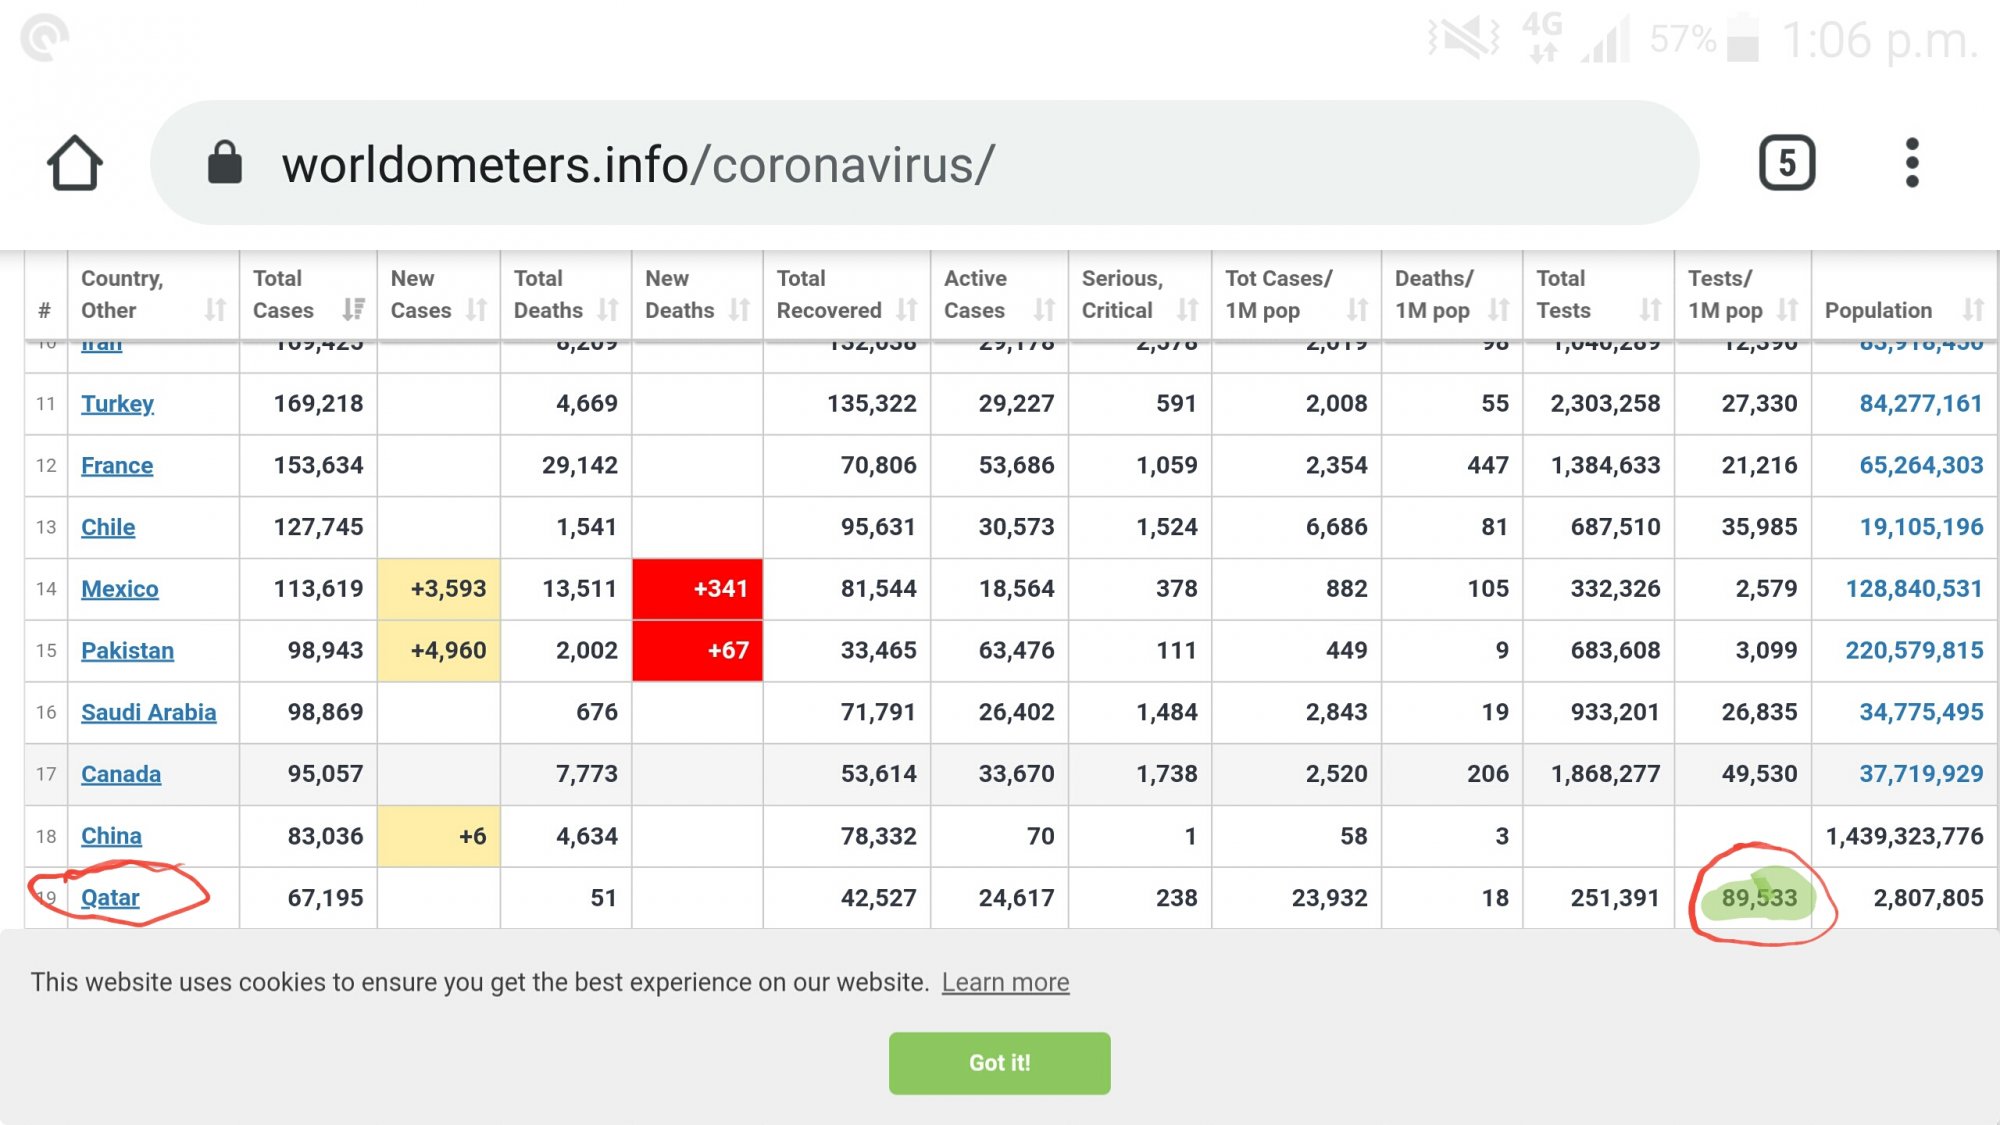Viewport: 2000px width, 1125px height.
Task: Sort table by New Cases column
Action: coord(439,295)
